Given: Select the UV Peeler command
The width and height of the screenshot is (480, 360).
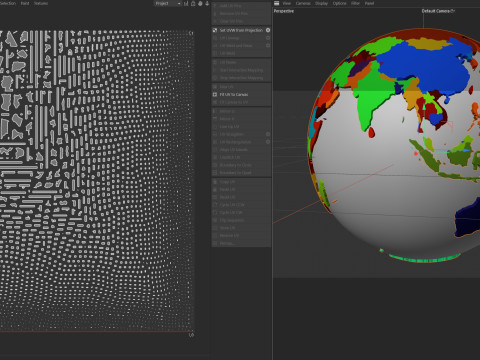Looking at the screenshot, I should [242, 62].
